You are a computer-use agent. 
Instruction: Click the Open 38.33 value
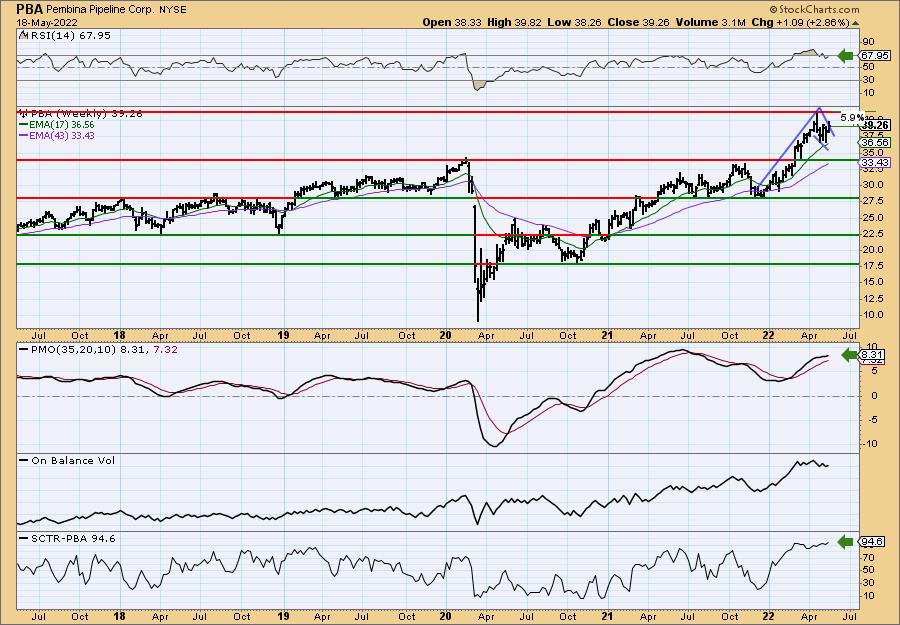pos(452,22)
